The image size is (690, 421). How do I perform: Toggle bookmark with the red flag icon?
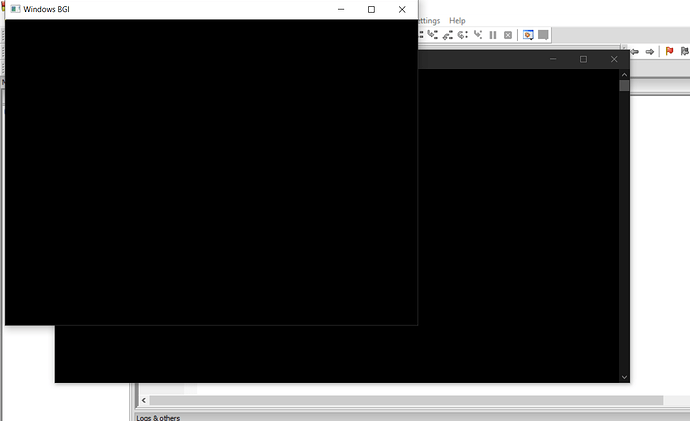[x=669, y=52]
